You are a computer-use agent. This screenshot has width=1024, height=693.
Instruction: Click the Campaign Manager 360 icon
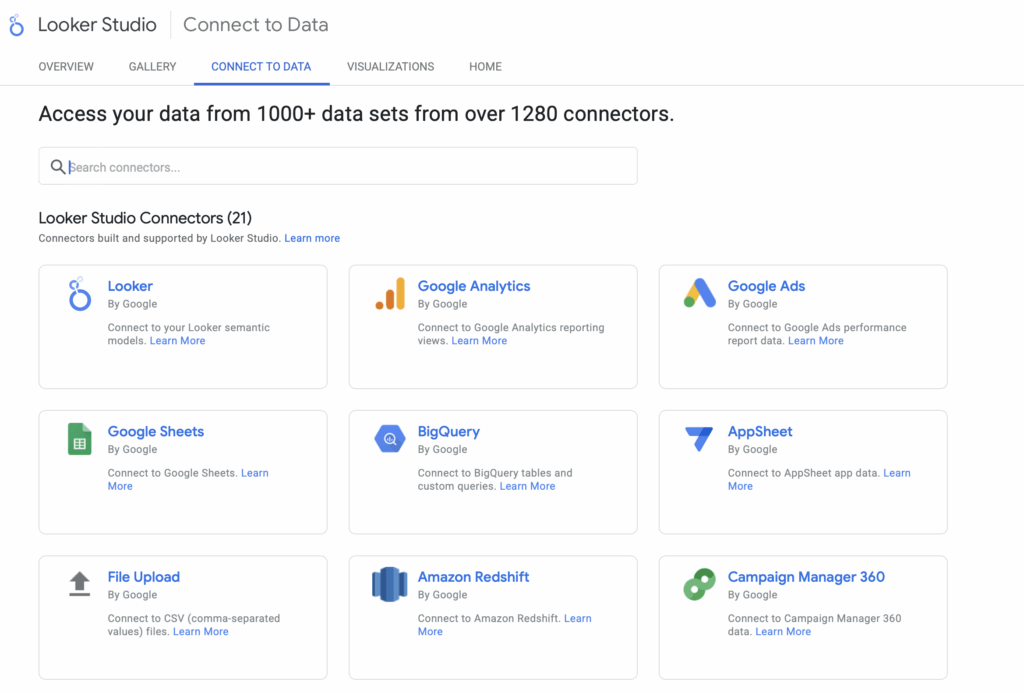[x=700, y=584]
